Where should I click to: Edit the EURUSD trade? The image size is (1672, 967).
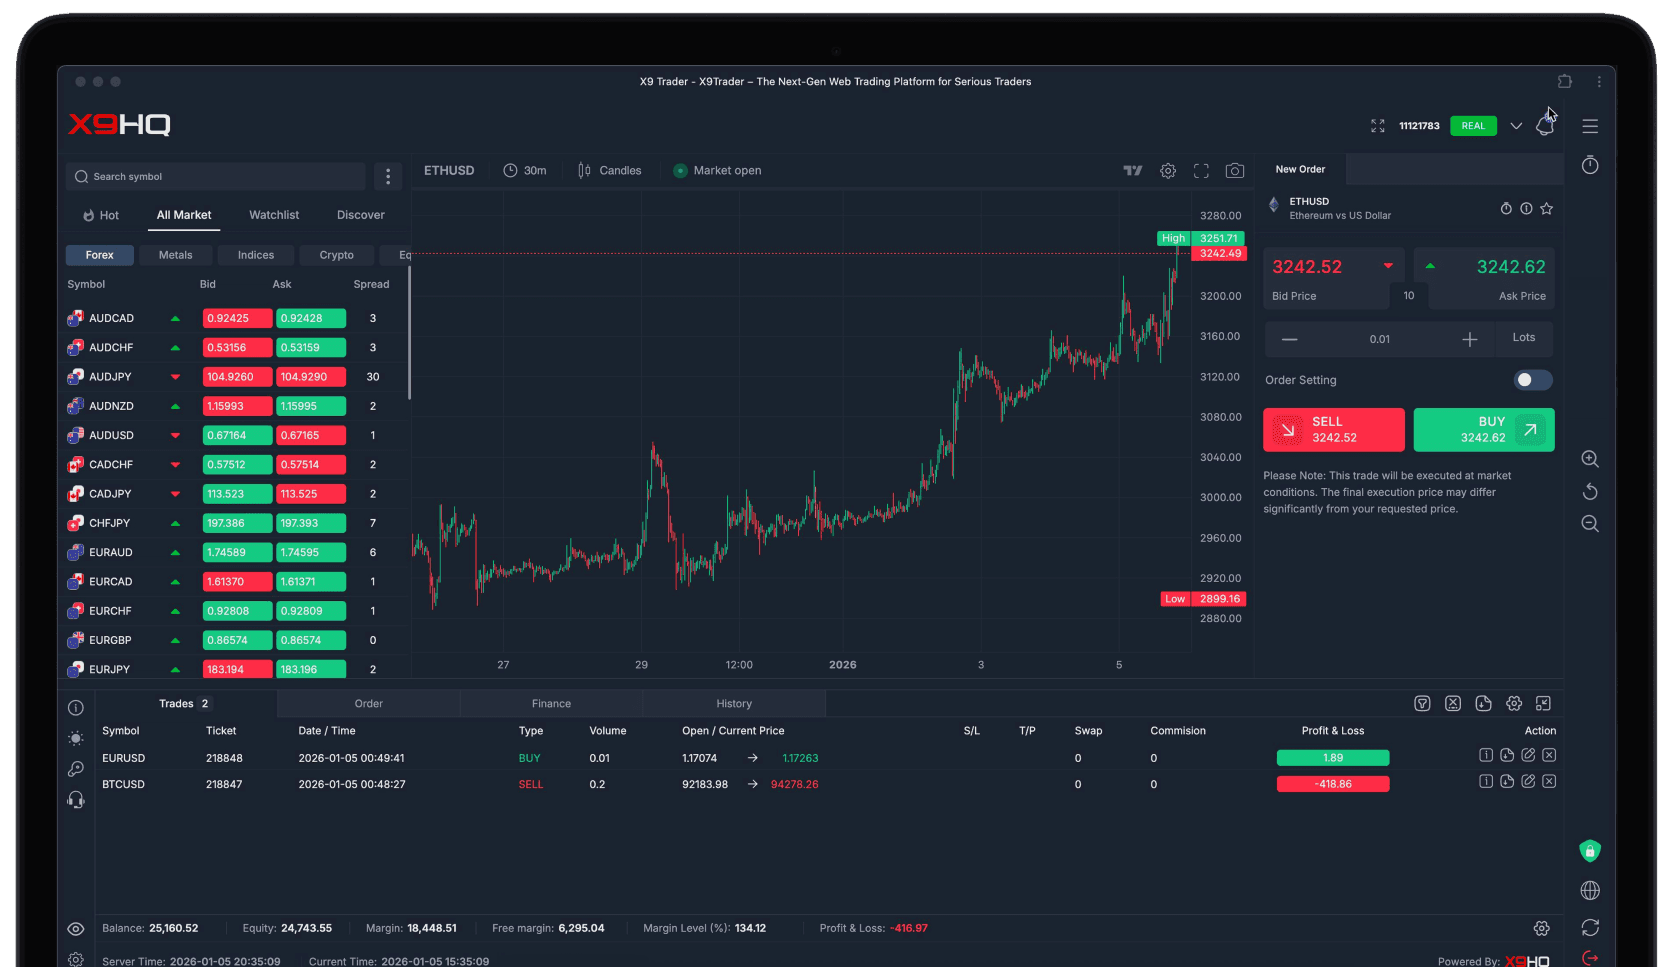pos(1528,755)
